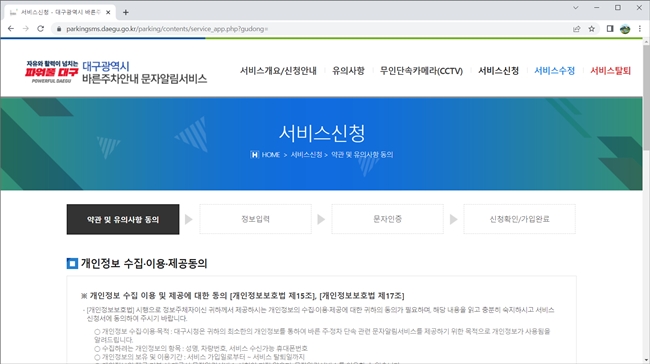The image size is (650, 364).
Task: Select the 약관 및 유의사항 동의 step box
Action: [x=123, y=219]
